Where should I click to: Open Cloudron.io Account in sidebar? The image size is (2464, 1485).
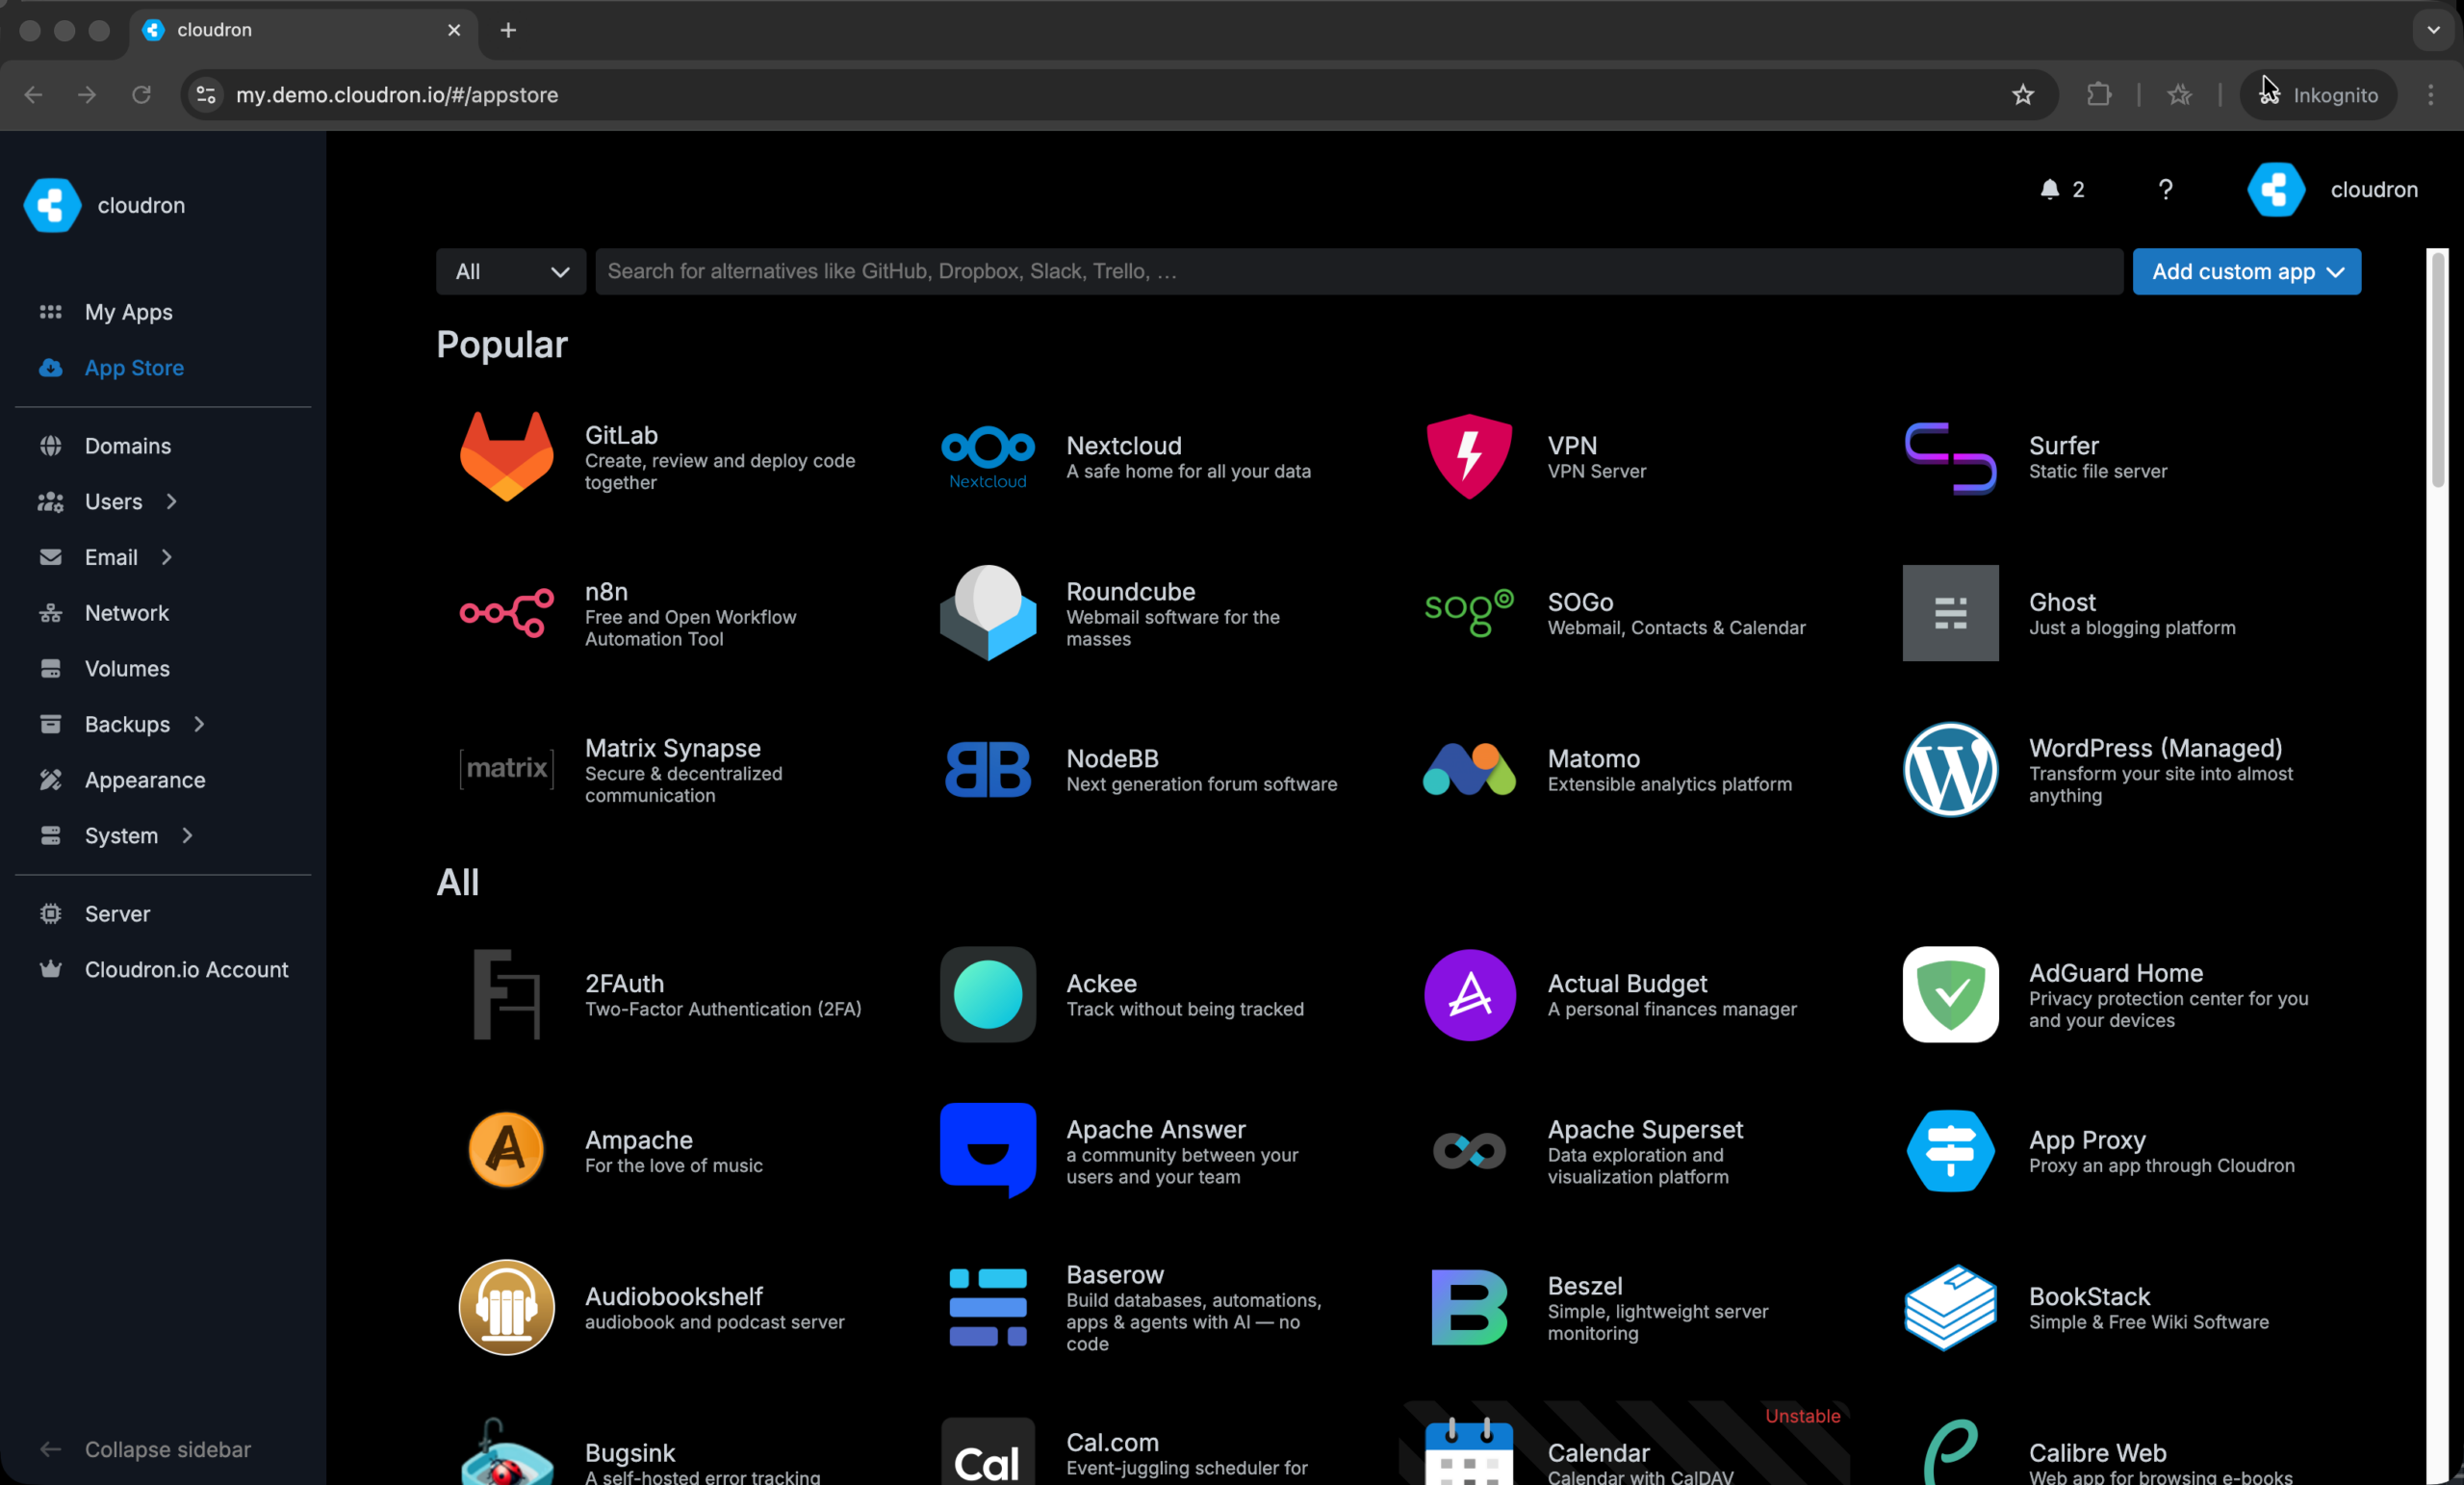tap(186, 969)
